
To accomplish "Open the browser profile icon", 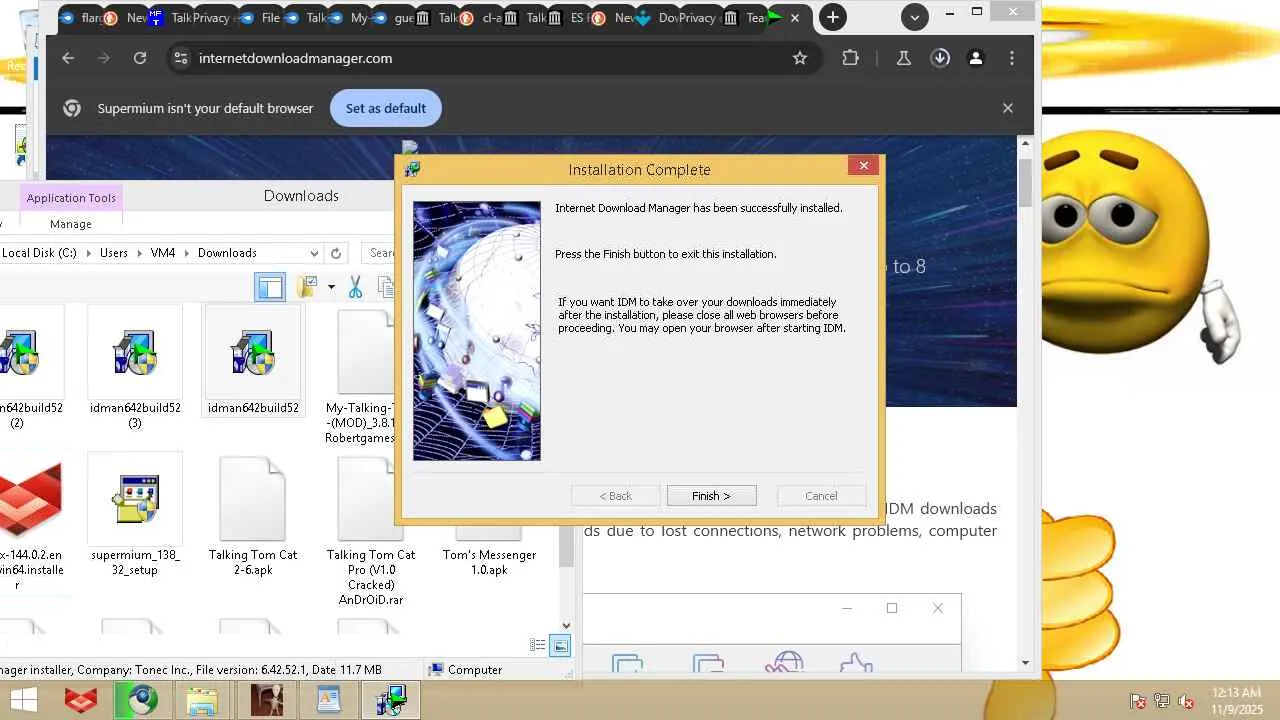I will pos(975,58).
